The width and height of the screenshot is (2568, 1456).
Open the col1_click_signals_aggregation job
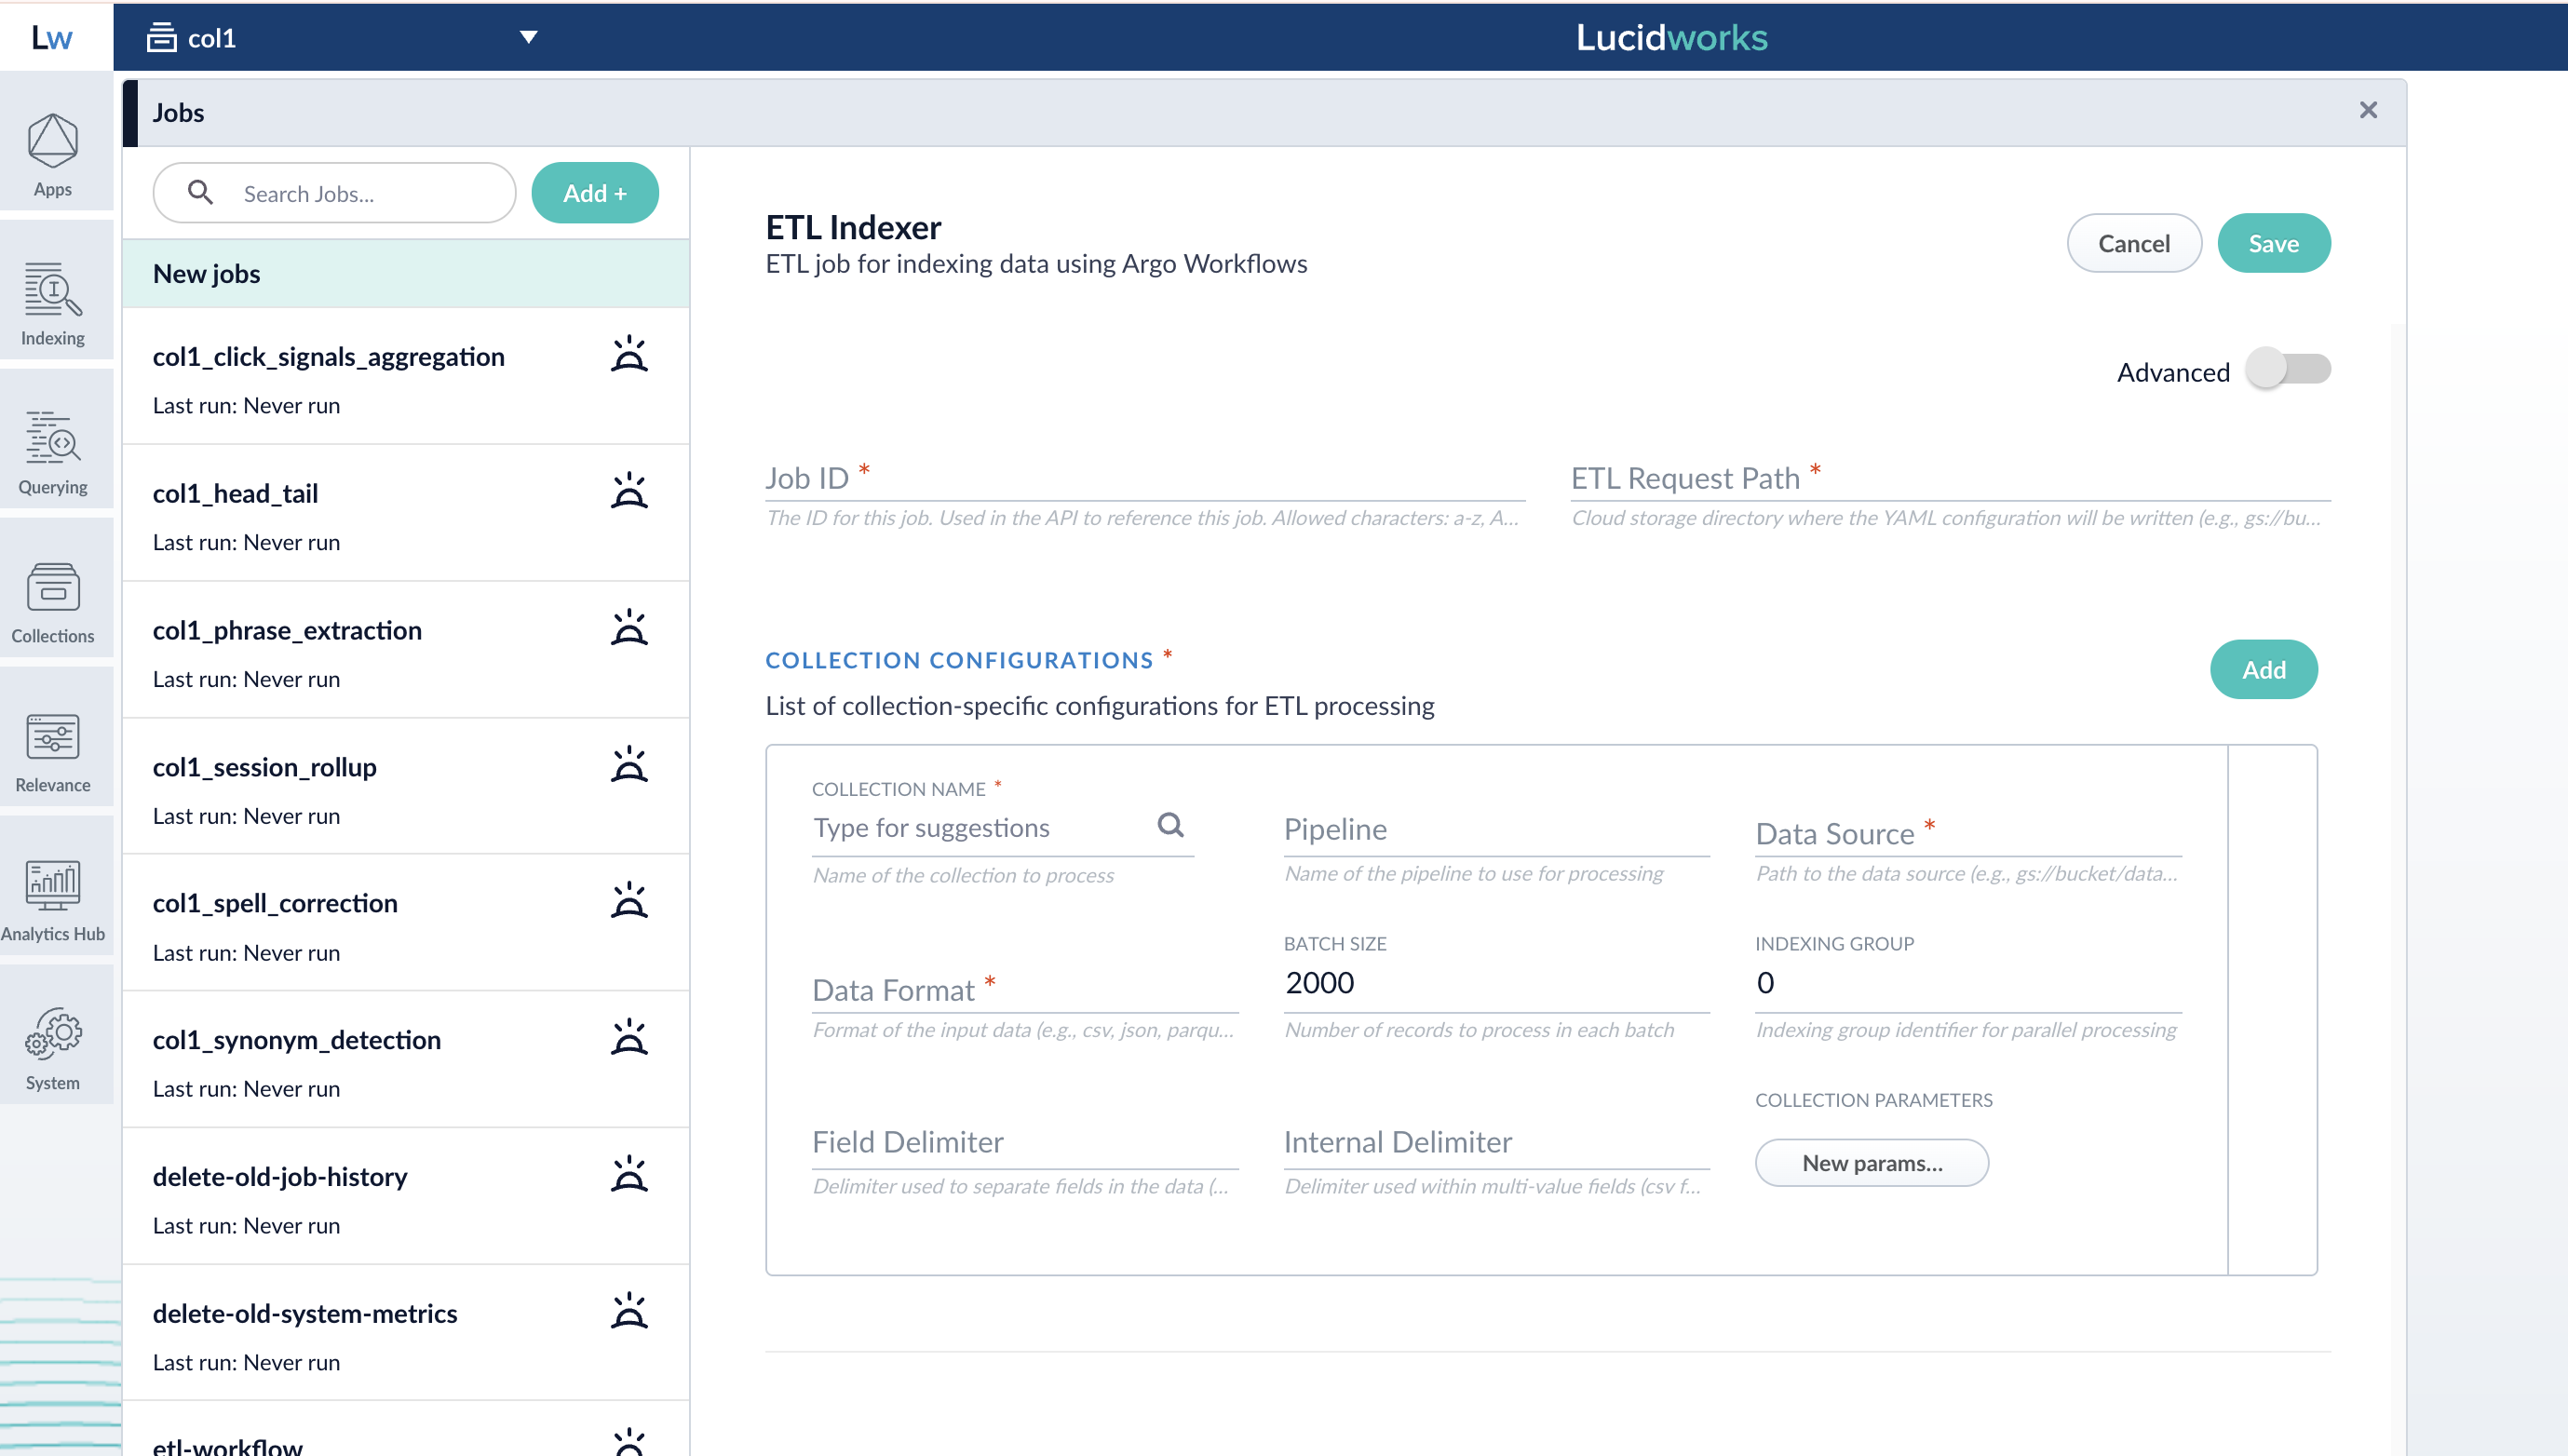click(x=406, y=377)
